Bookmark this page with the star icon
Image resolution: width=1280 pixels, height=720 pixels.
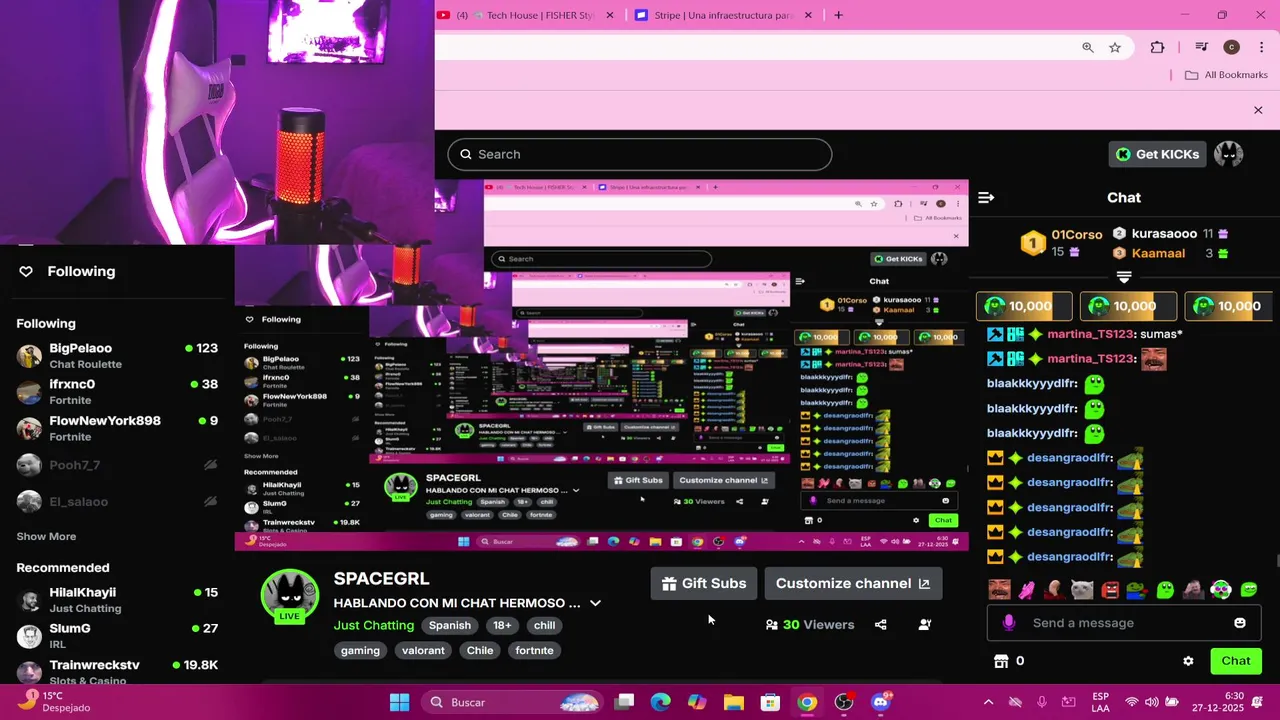click(1115, 47)
